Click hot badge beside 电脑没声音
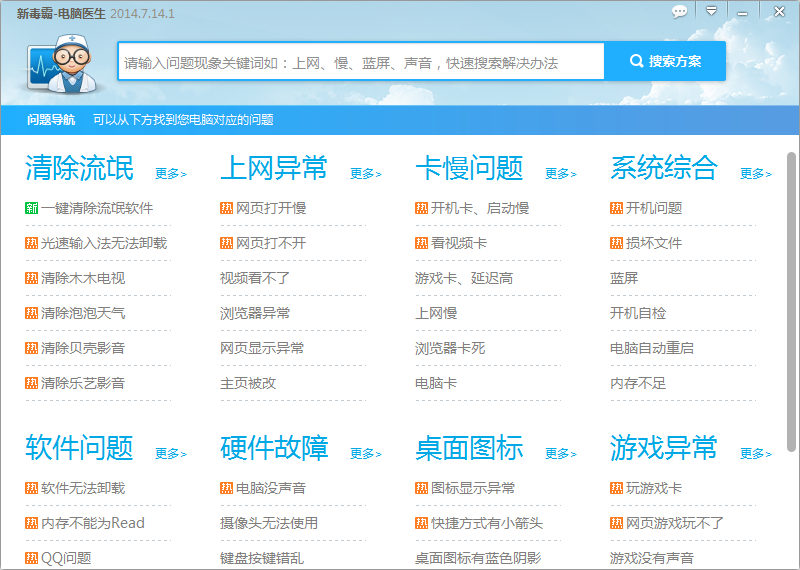This screenshot has width=800, height=570. 227,488
